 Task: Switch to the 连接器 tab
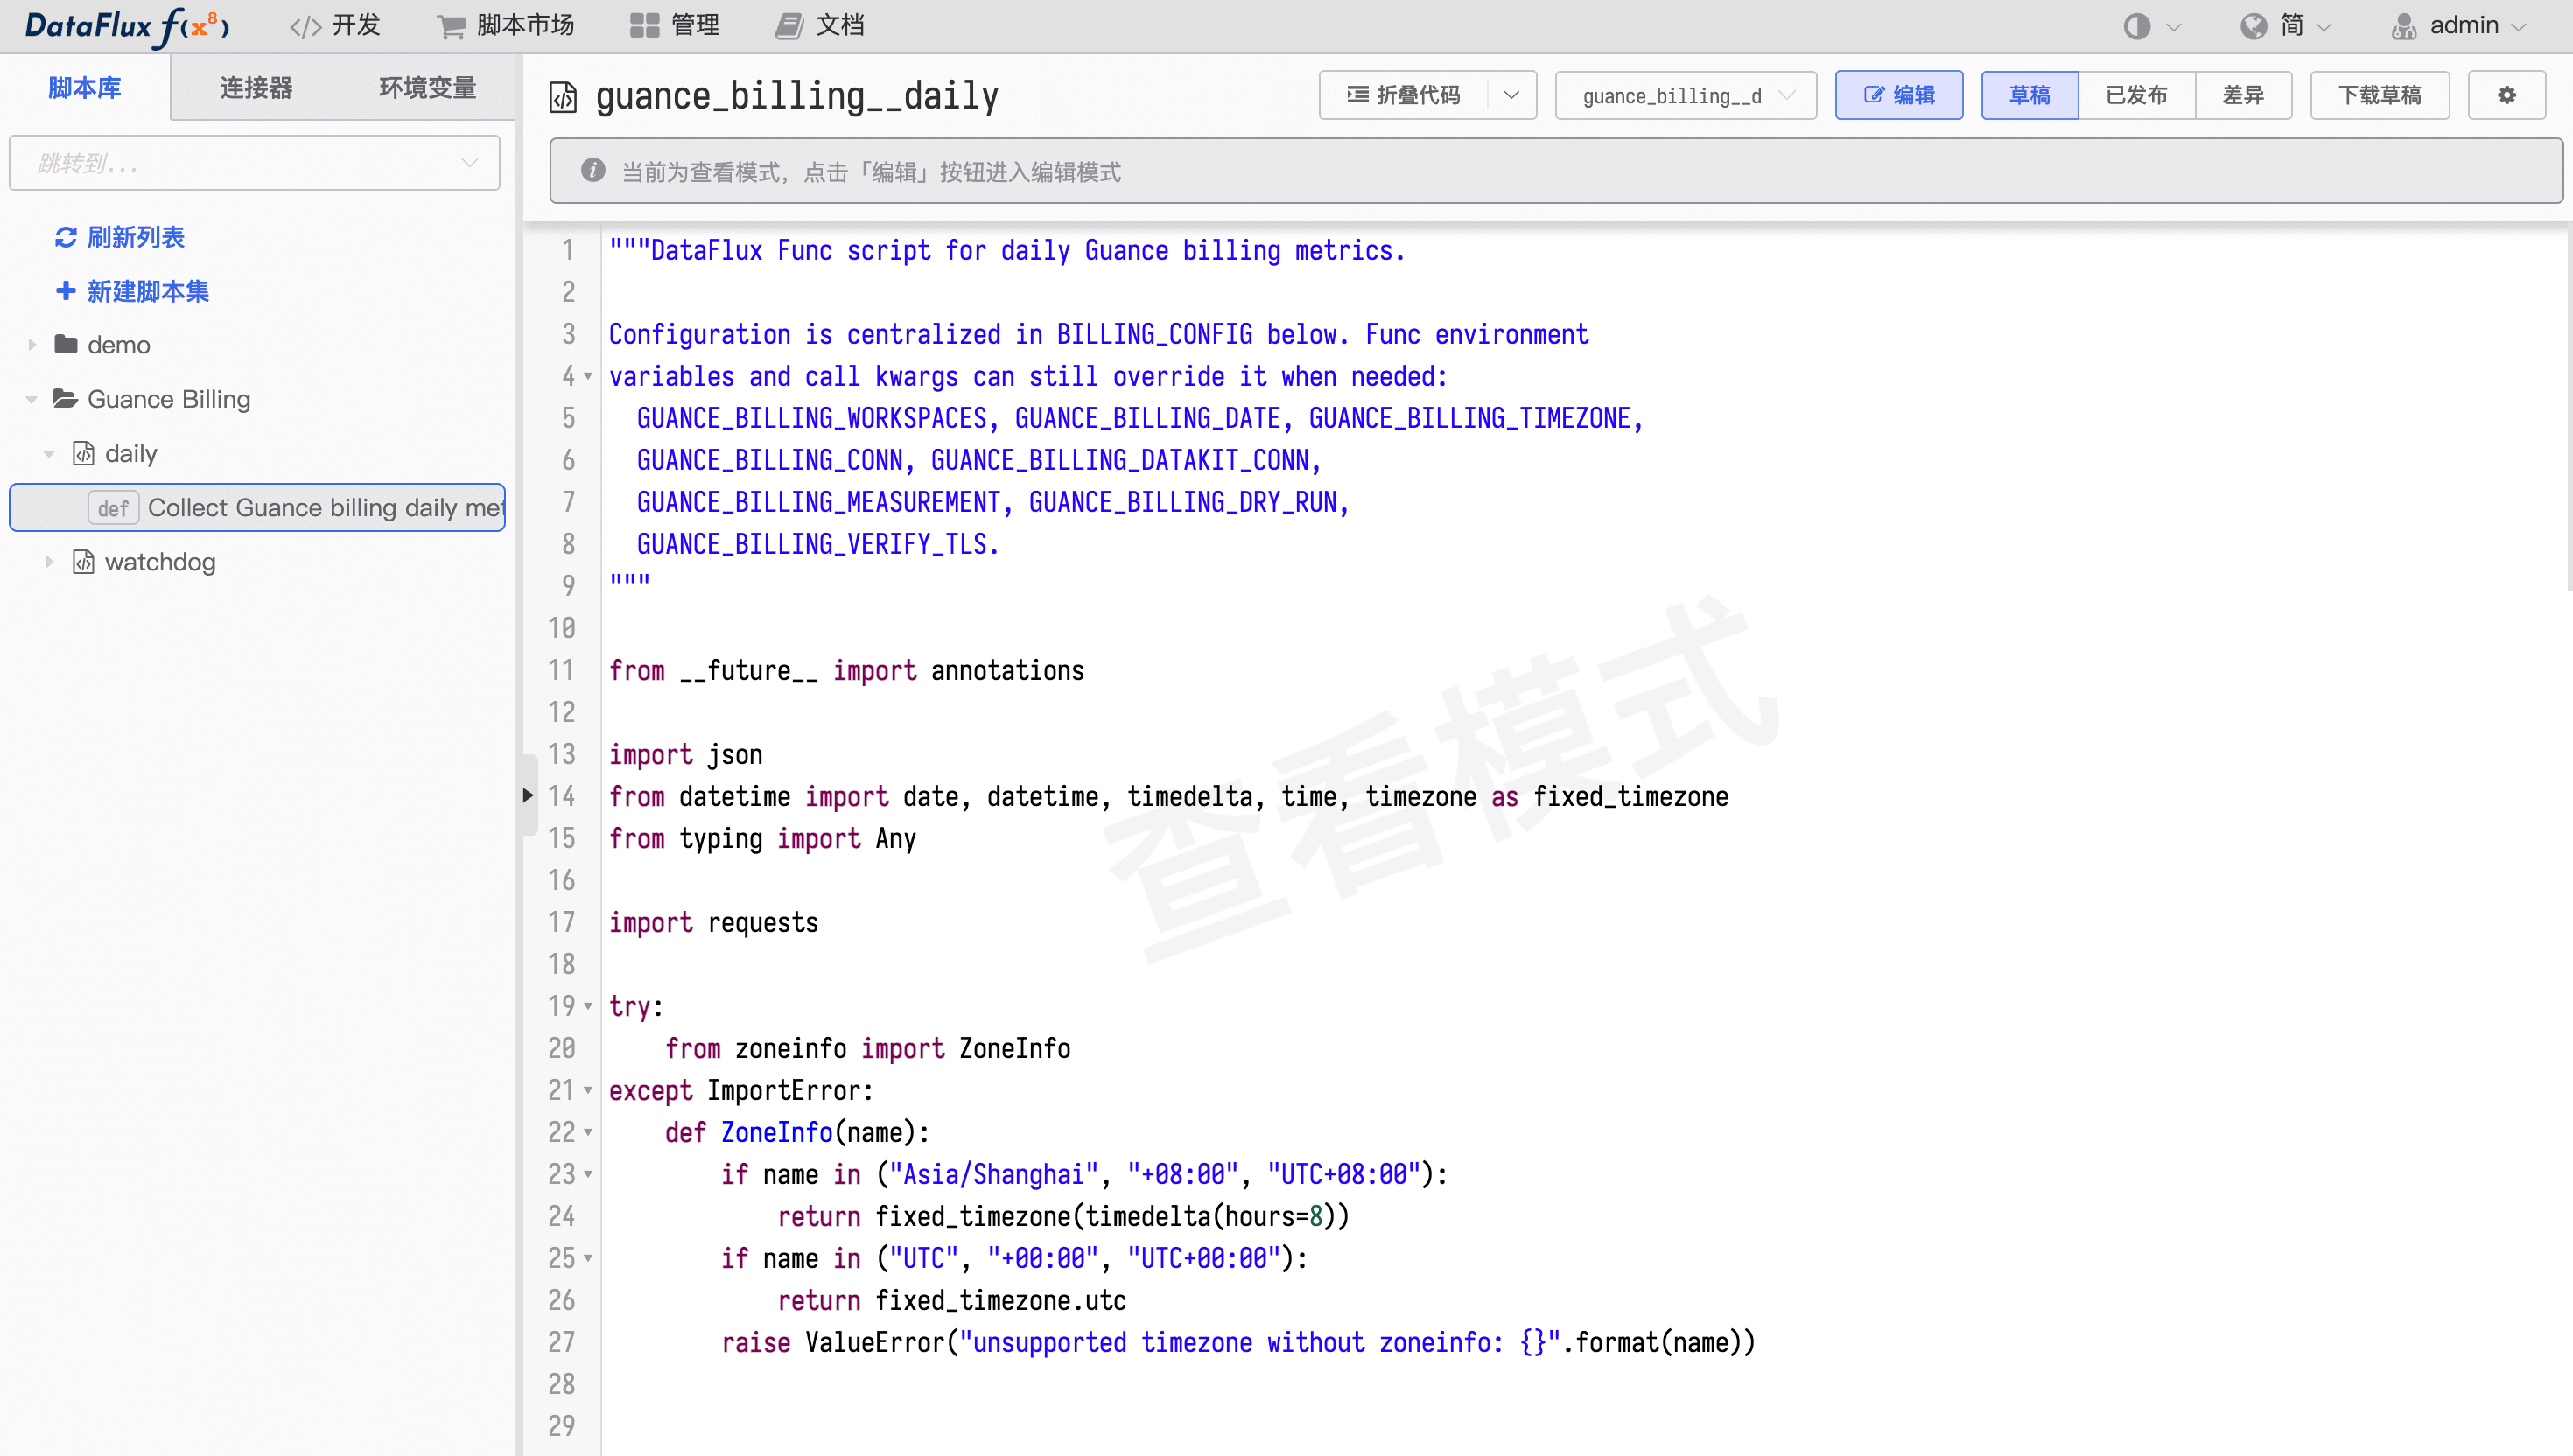point(256,88)
